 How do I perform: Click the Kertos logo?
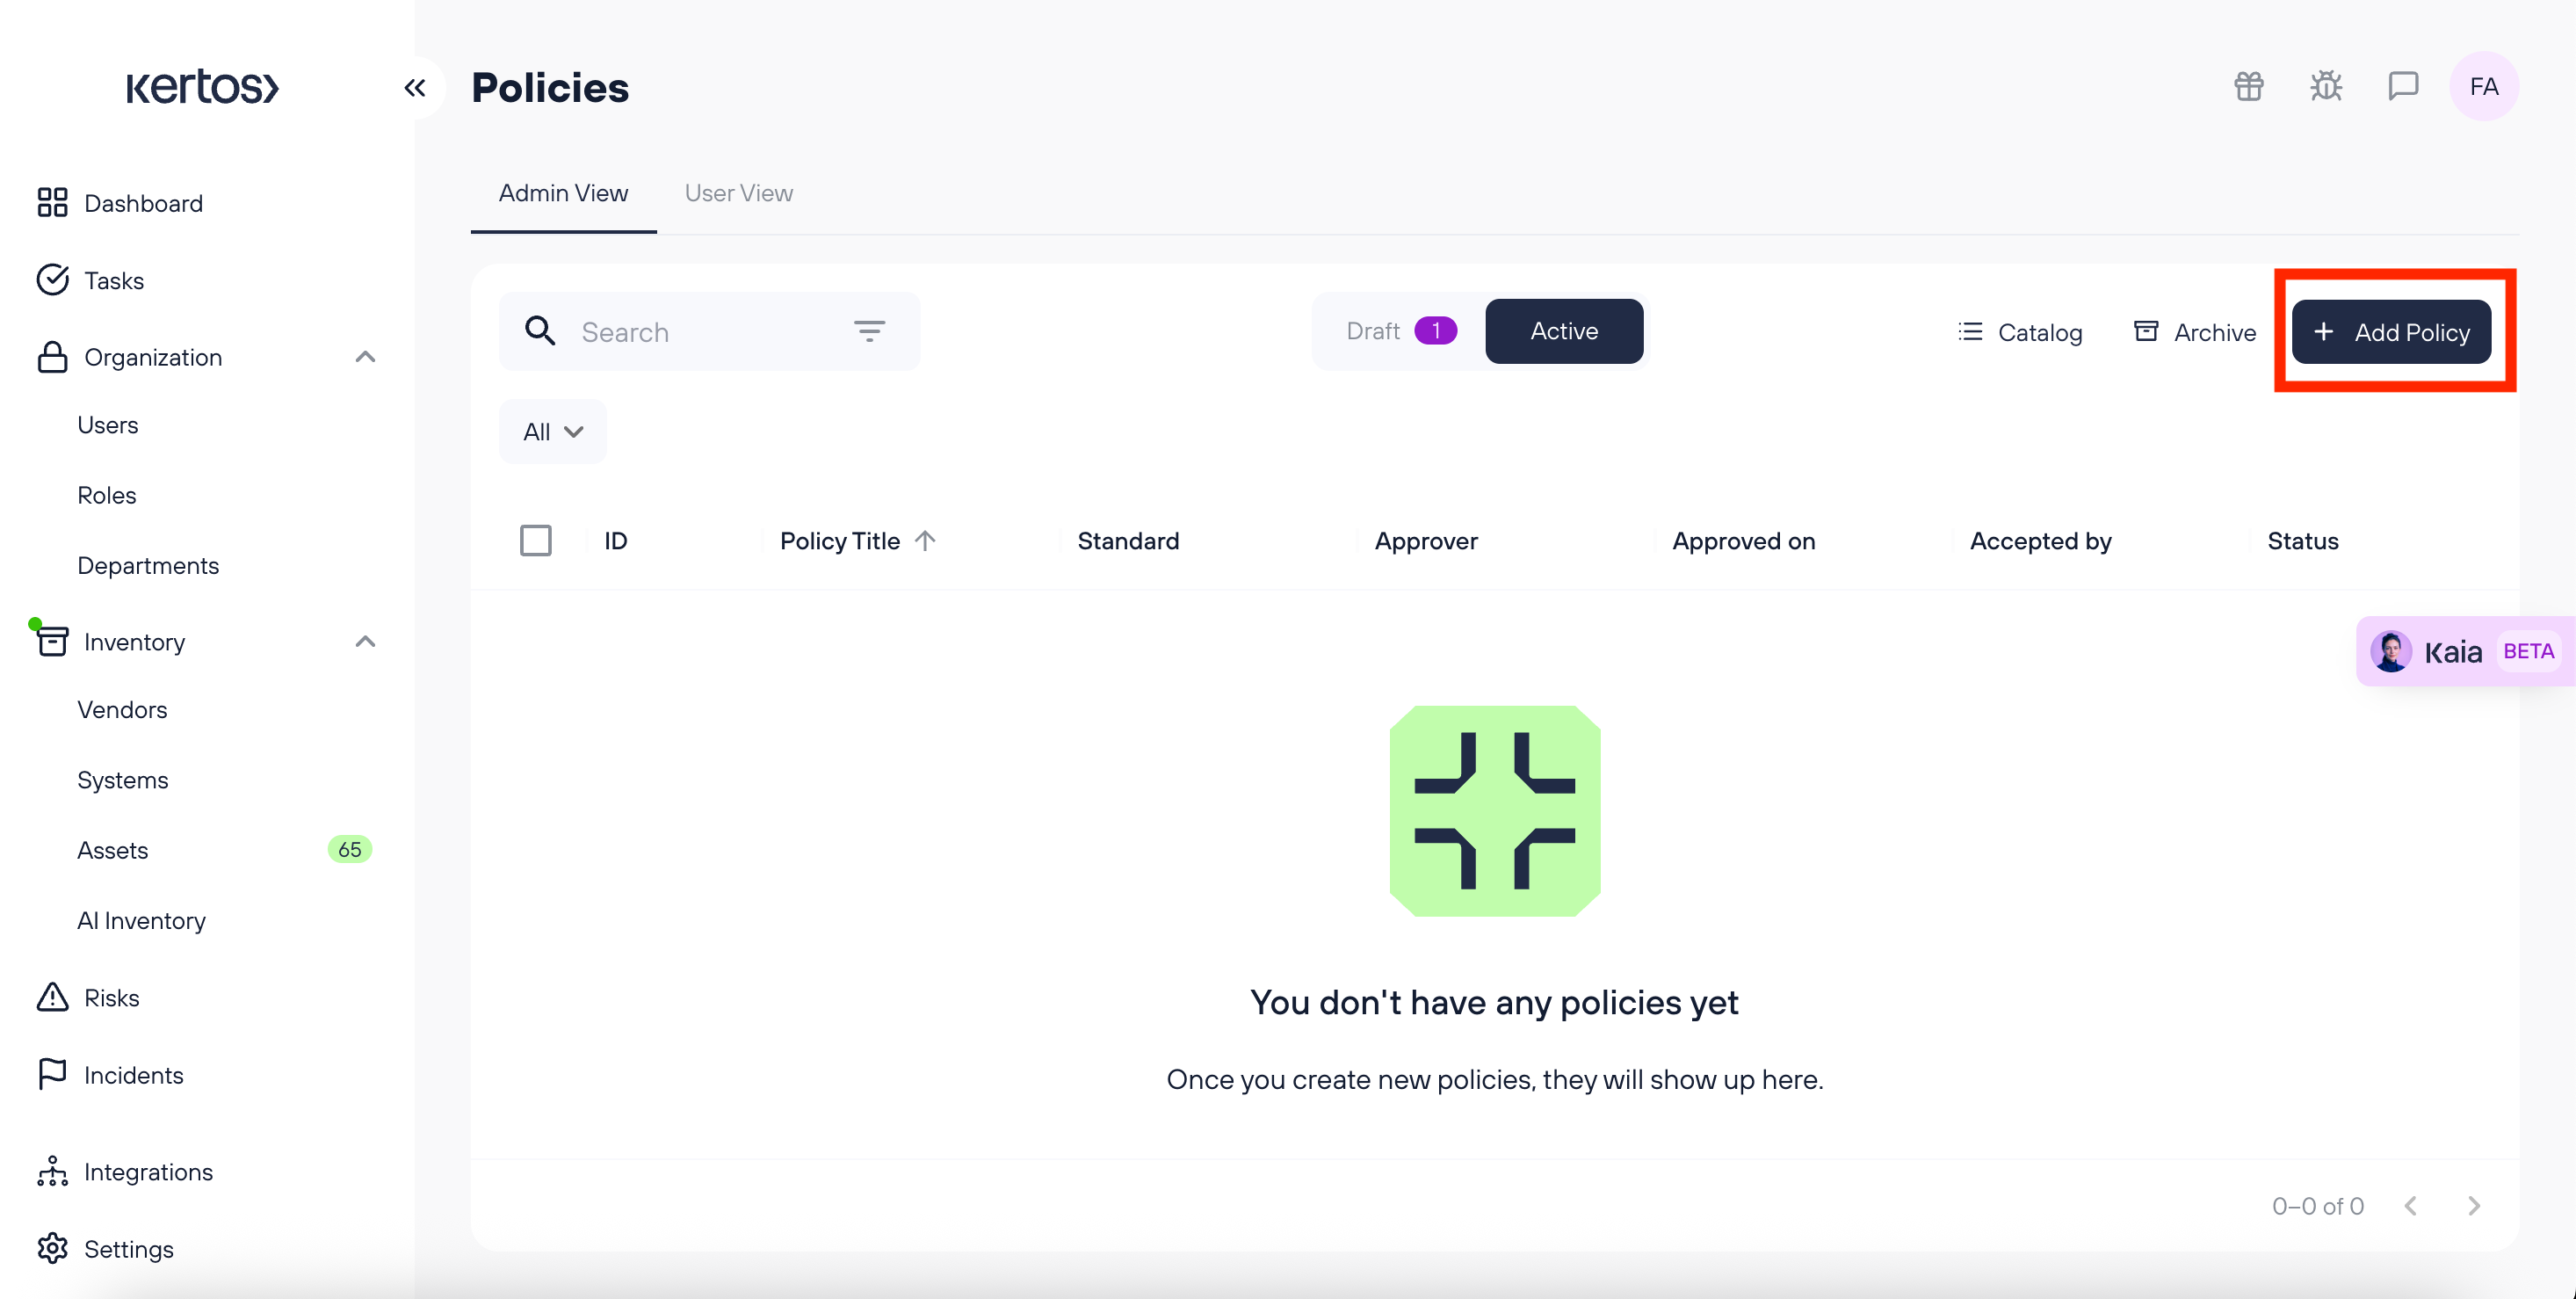point(202,87)
